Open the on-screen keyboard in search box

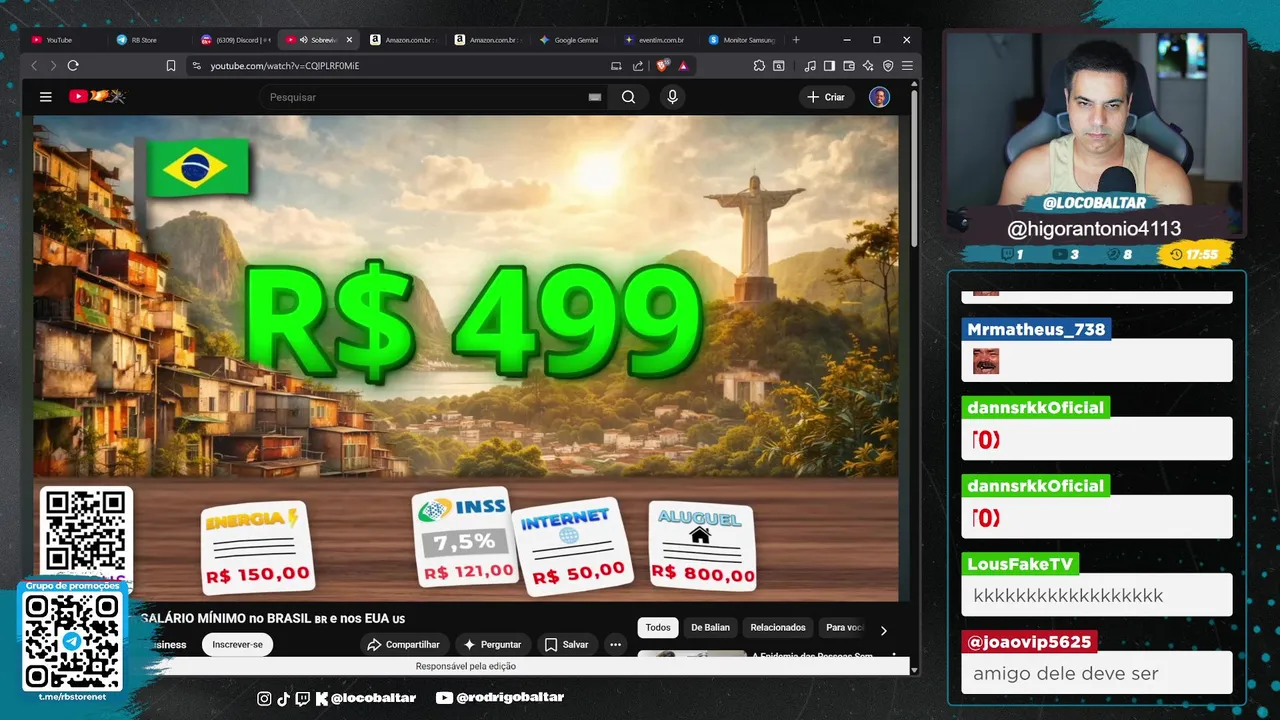[x=594, y=97]
